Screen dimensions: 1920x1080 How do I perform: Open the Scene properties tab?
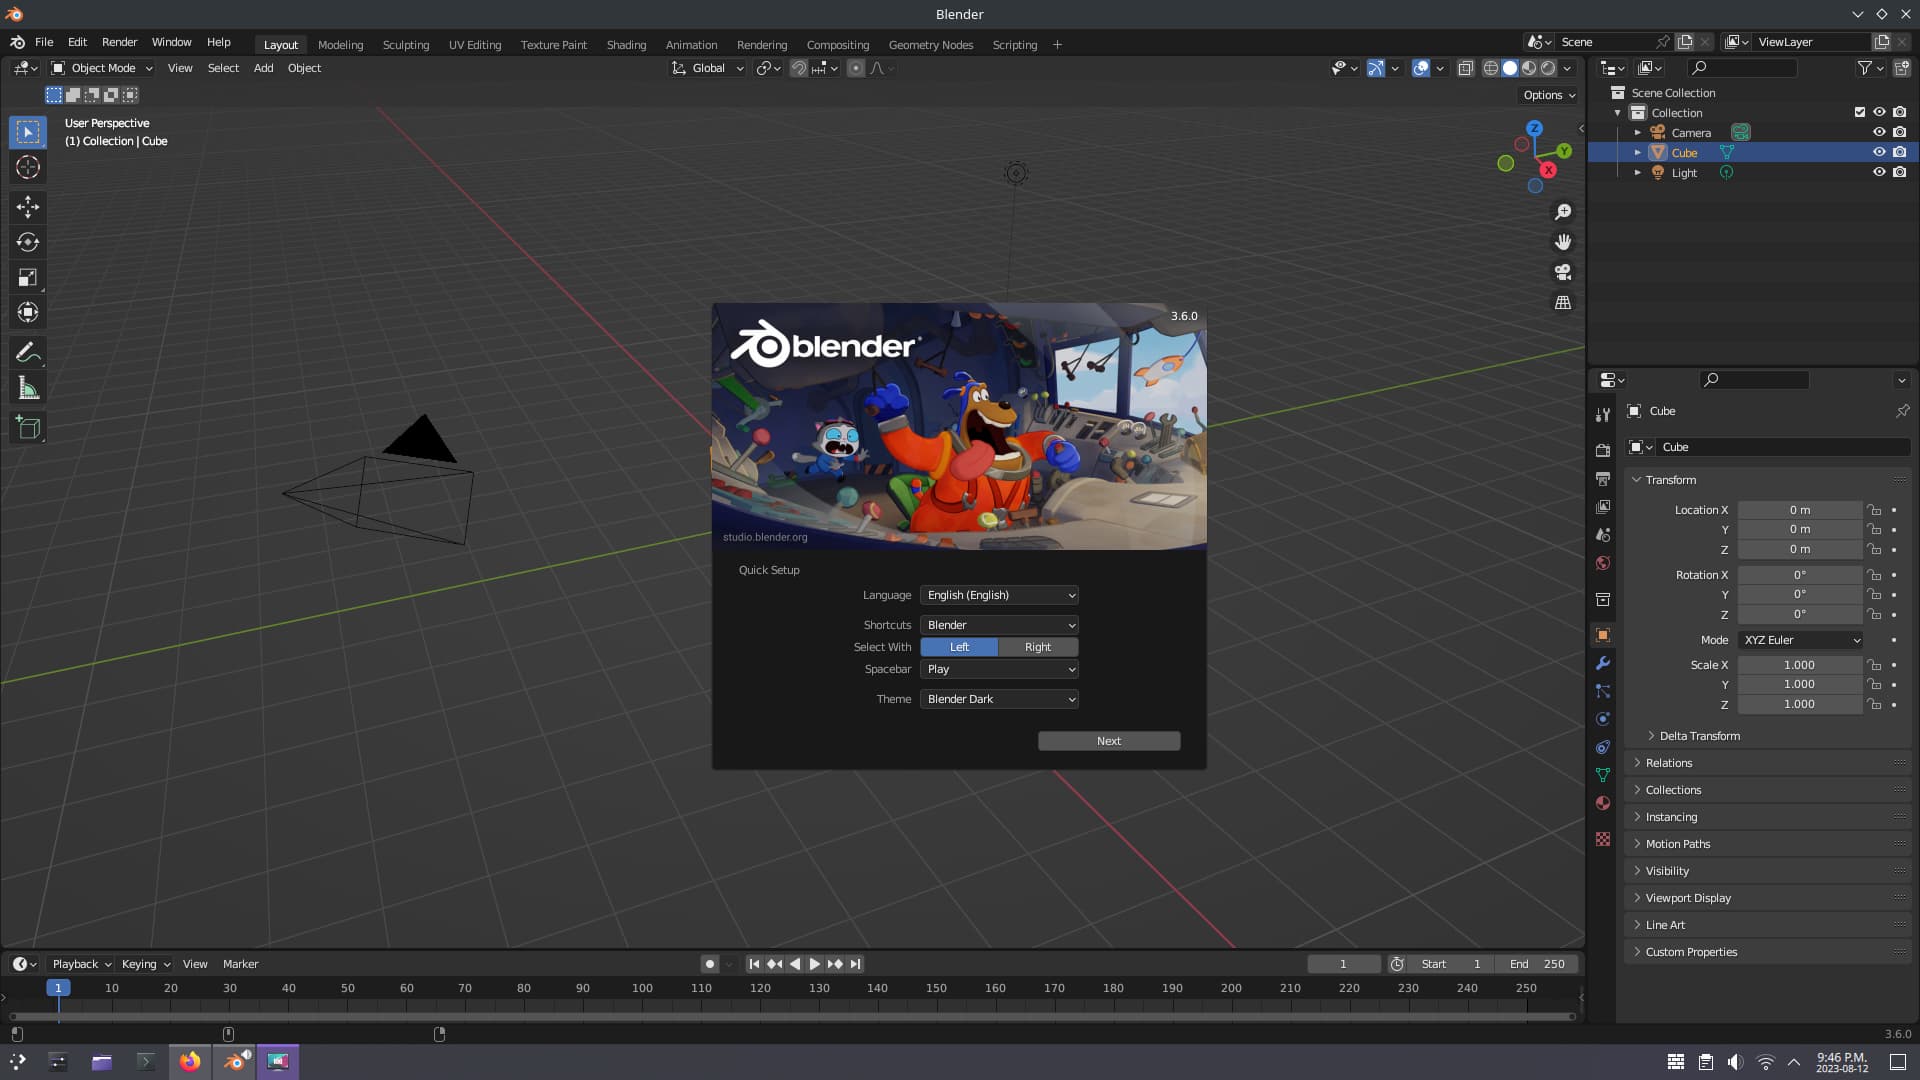[x=1603, y=535]
